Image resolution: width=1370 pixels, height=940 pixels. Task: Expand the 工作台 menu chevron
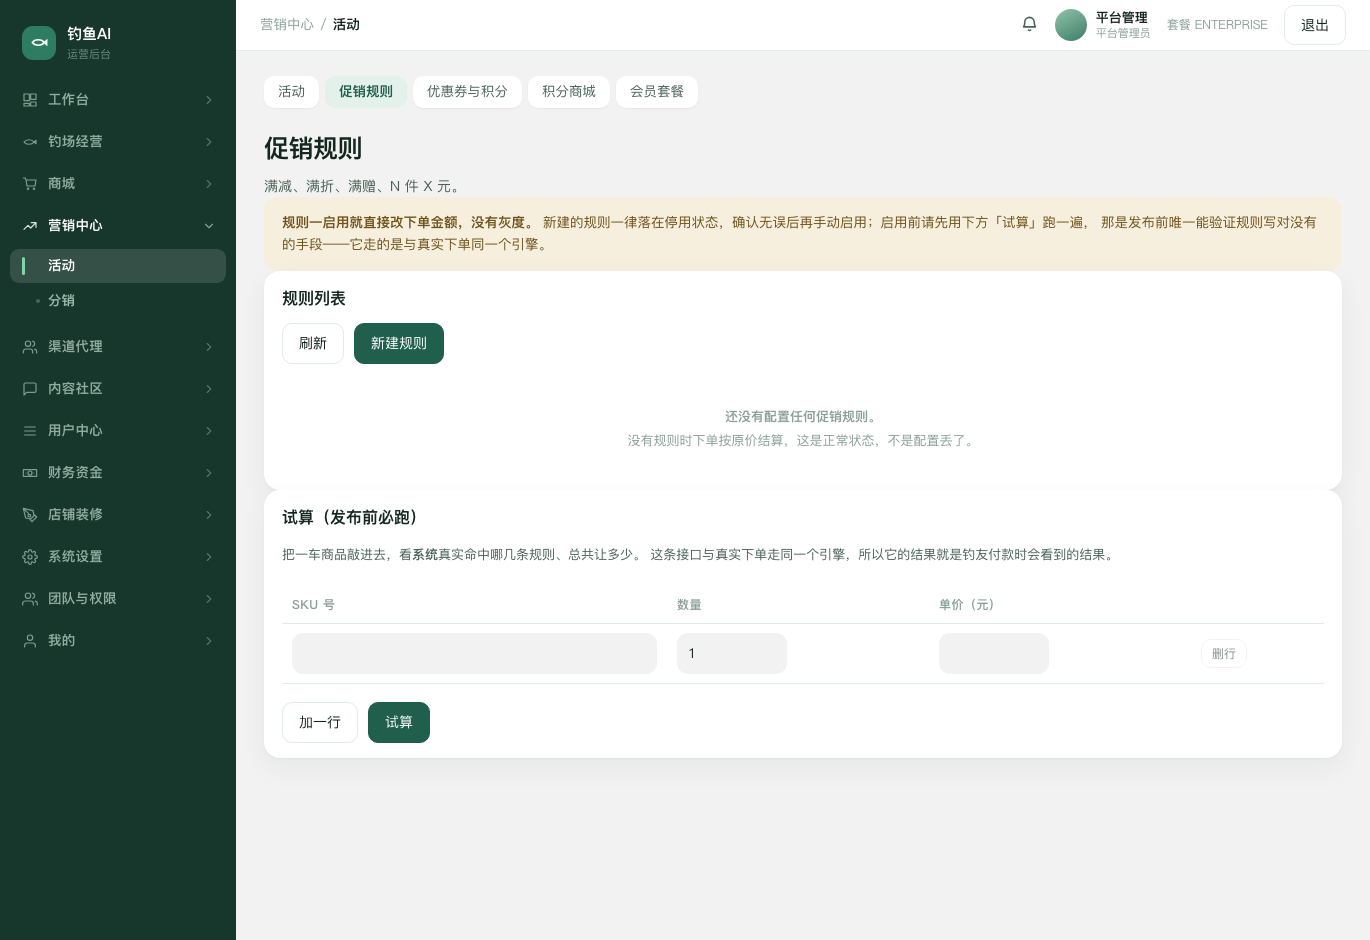(209, 100)
